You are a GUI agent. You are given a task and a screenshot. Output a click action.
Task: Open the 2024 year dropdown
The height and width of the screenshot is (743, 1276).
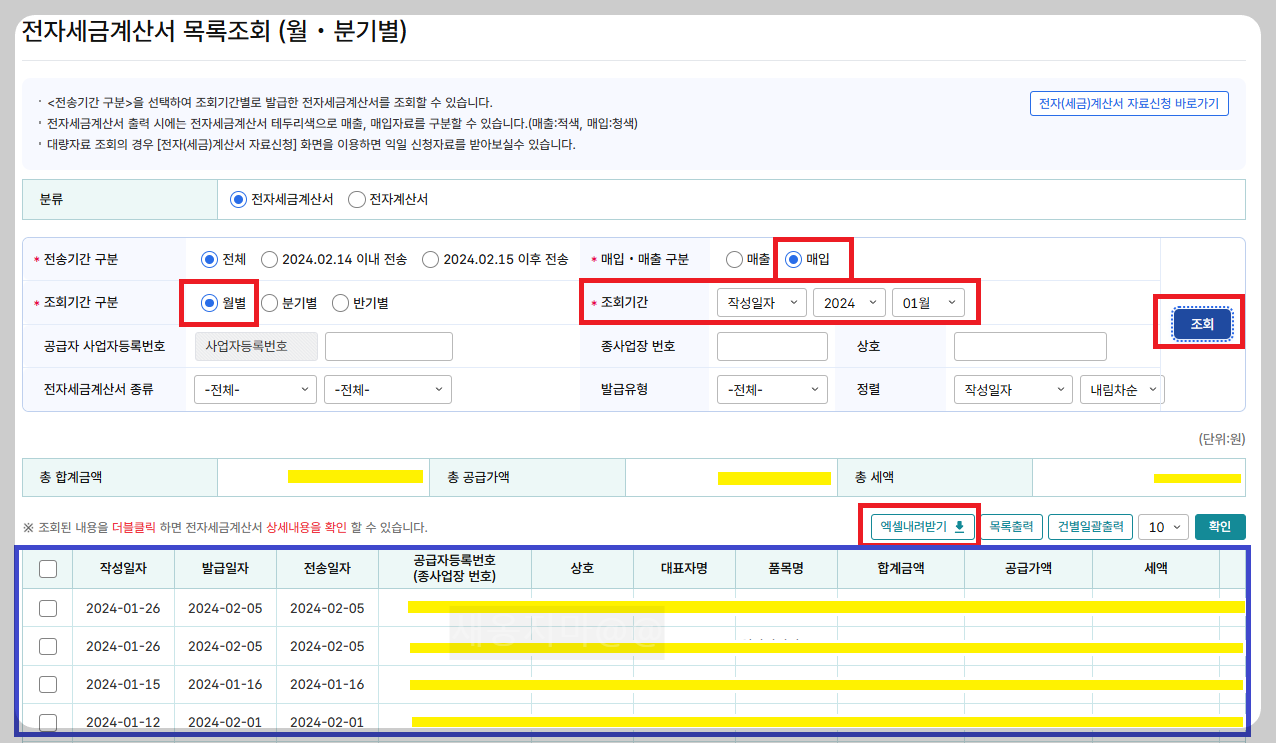[x=849, y=302]
